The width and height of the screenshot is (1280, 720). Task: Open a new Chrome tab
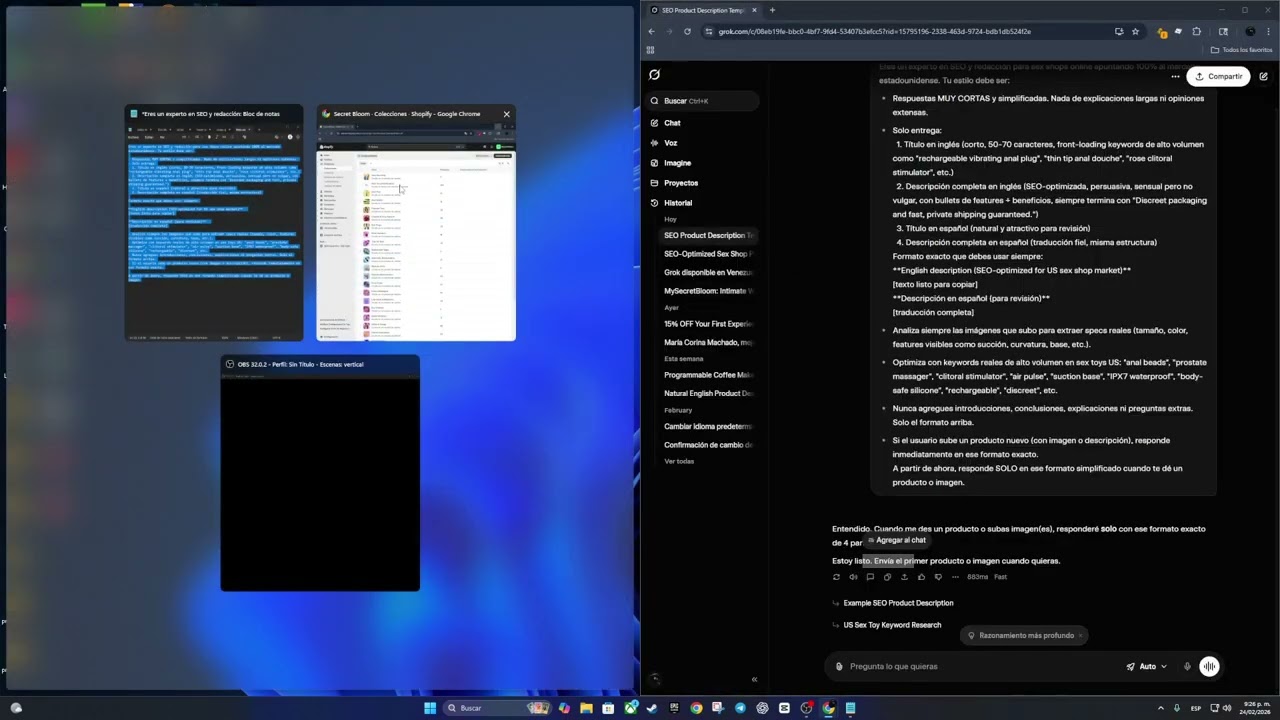(x=772, y=10)
